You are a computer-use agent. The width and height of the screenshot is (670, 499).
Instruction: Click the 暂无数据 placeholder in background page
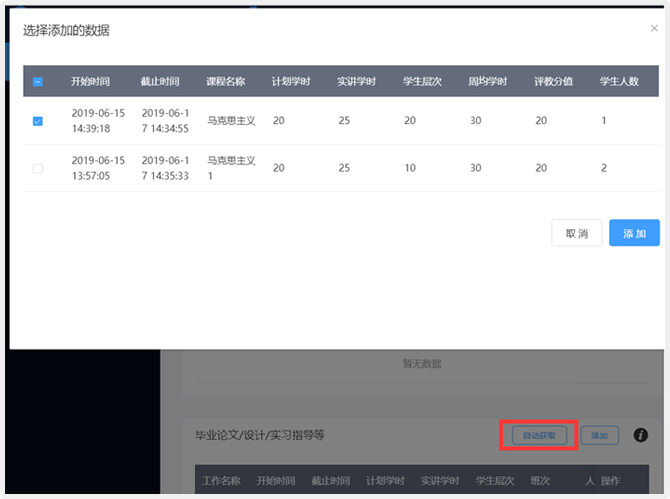pyautogui.click(x=422, y=364)
